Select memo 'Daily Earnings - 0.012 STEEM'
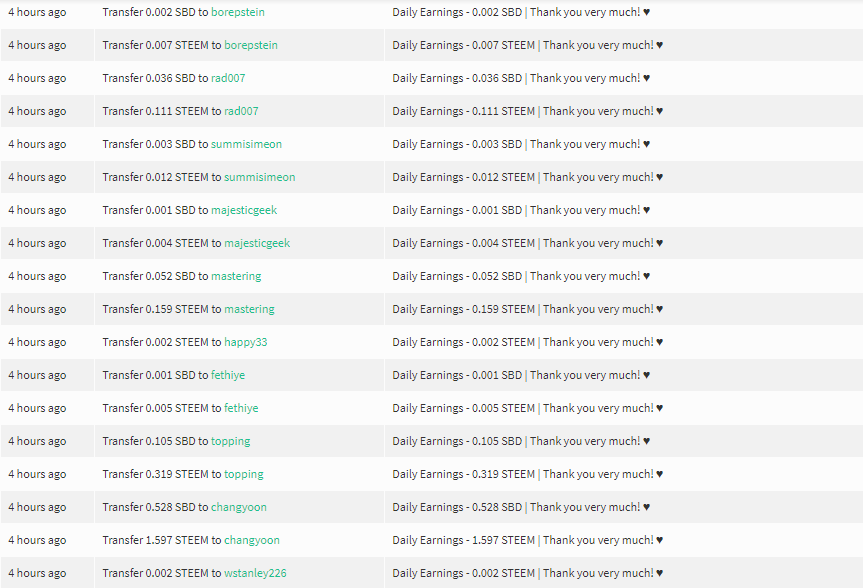 point(463,177)
